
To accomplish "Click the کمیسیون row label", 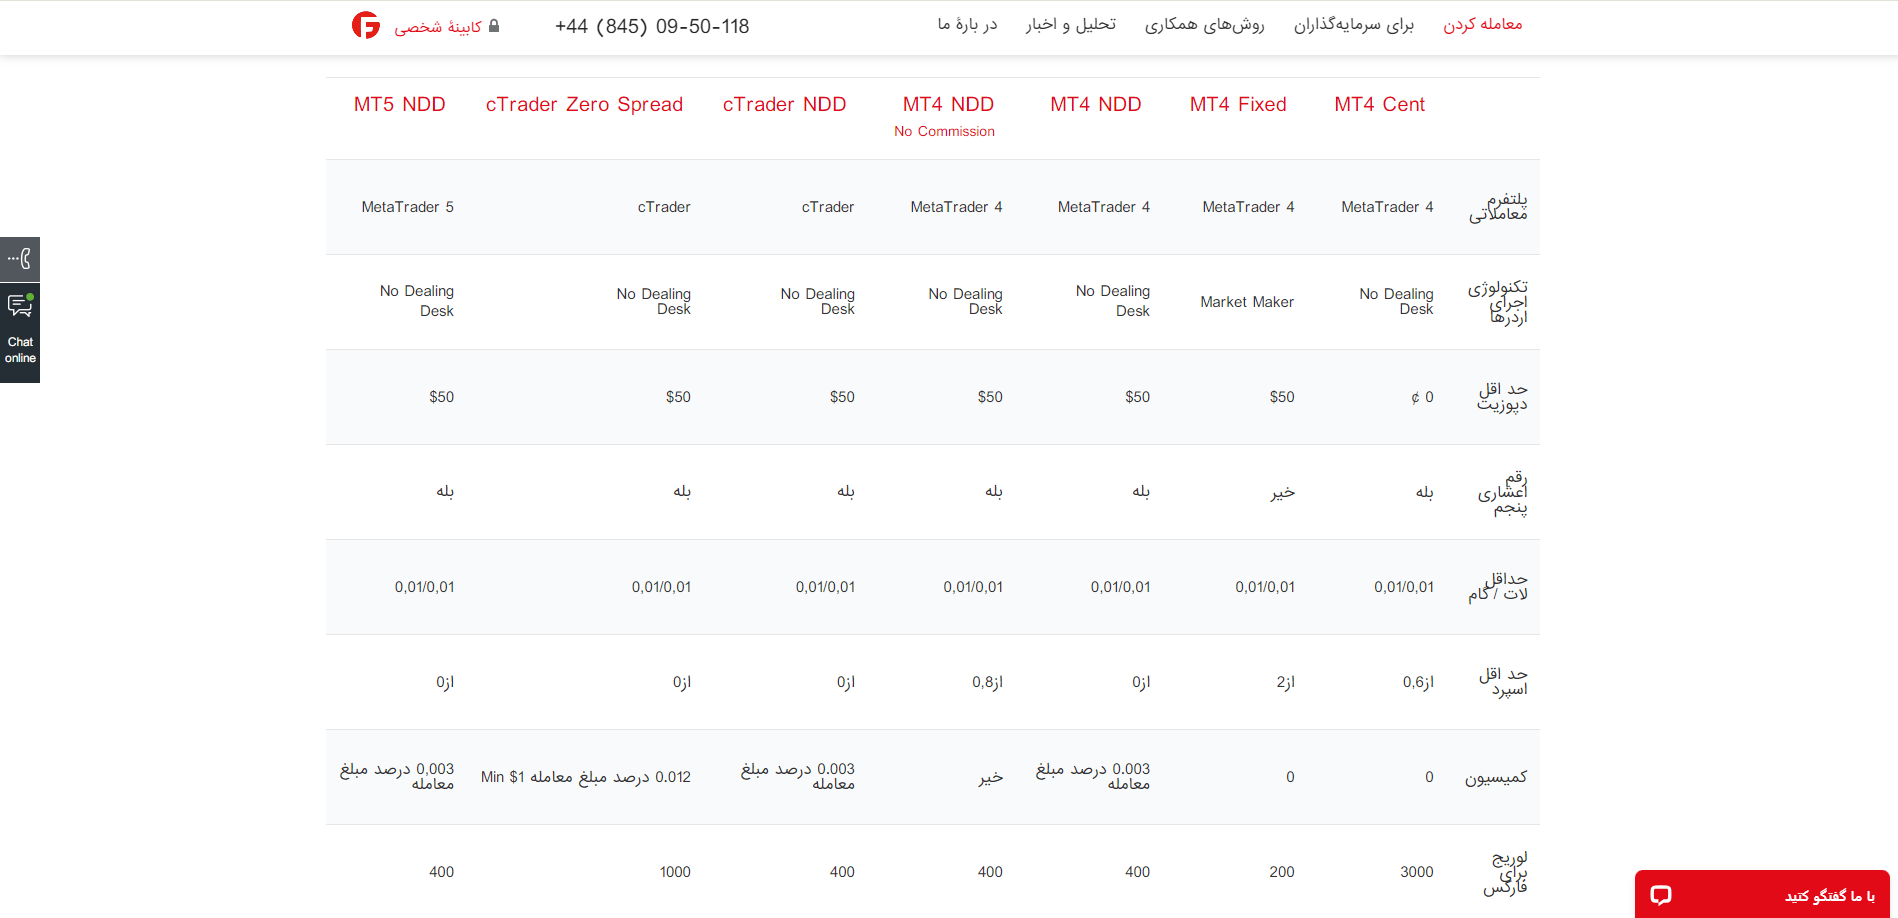I will [1496, 777].
